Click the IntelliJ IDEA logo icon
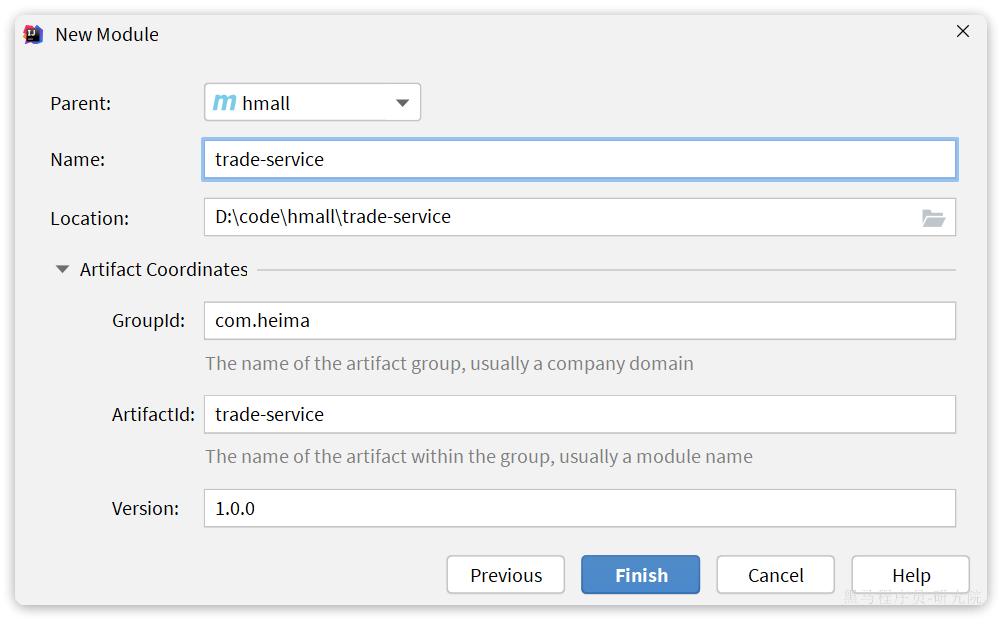The width and height of the screenshot is (1002, 622). (x=33, y=34)
